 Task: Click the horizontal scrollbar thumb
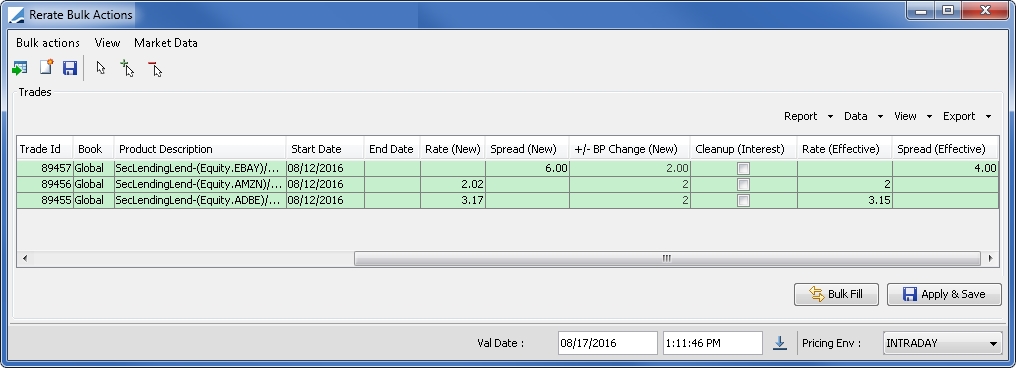[x=667, y=259]
